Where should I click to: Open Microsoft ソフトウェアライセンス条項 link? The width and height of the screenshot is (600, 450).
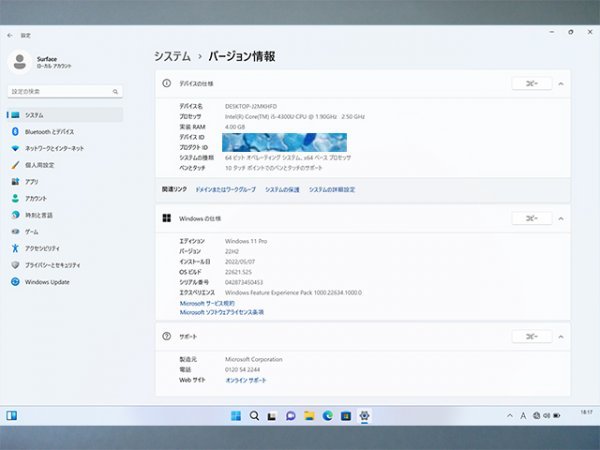222,312
